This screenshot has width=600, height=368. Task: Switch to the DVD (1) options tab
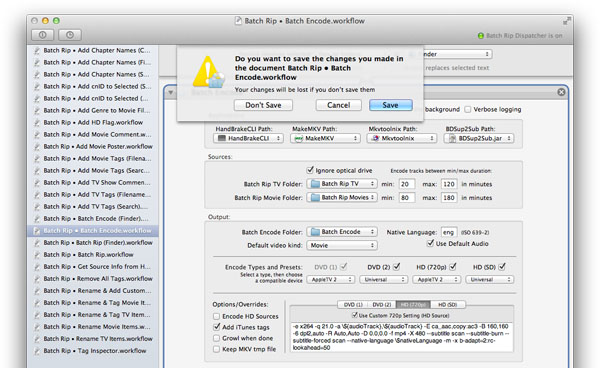coord(353,305)
